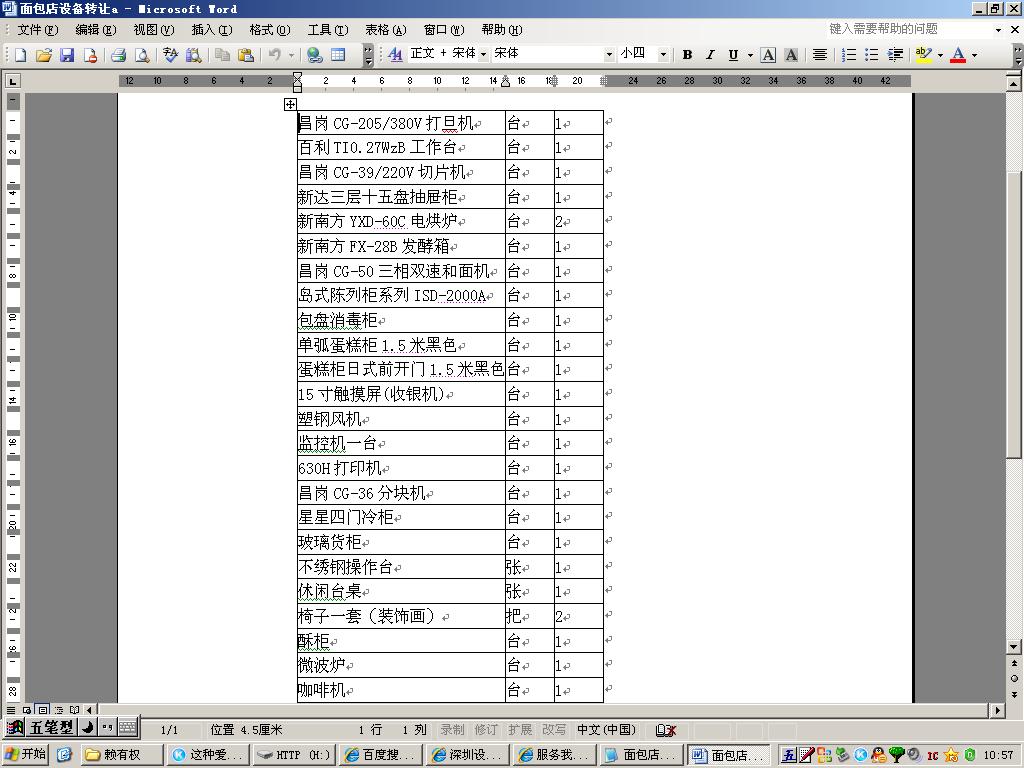The width and height of the screenshot is (1024, 768).
Task: Expand font color dropdown arrow
Action: pyautogui.click(x=974, y=55)
